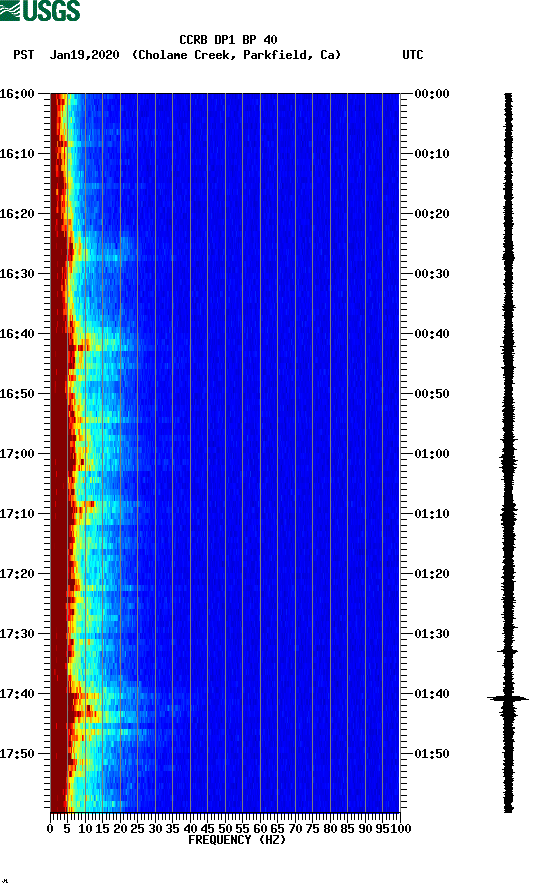Click the '16:10' PST time label
This screenshot has height=892, width=552.
coord(18,154)
